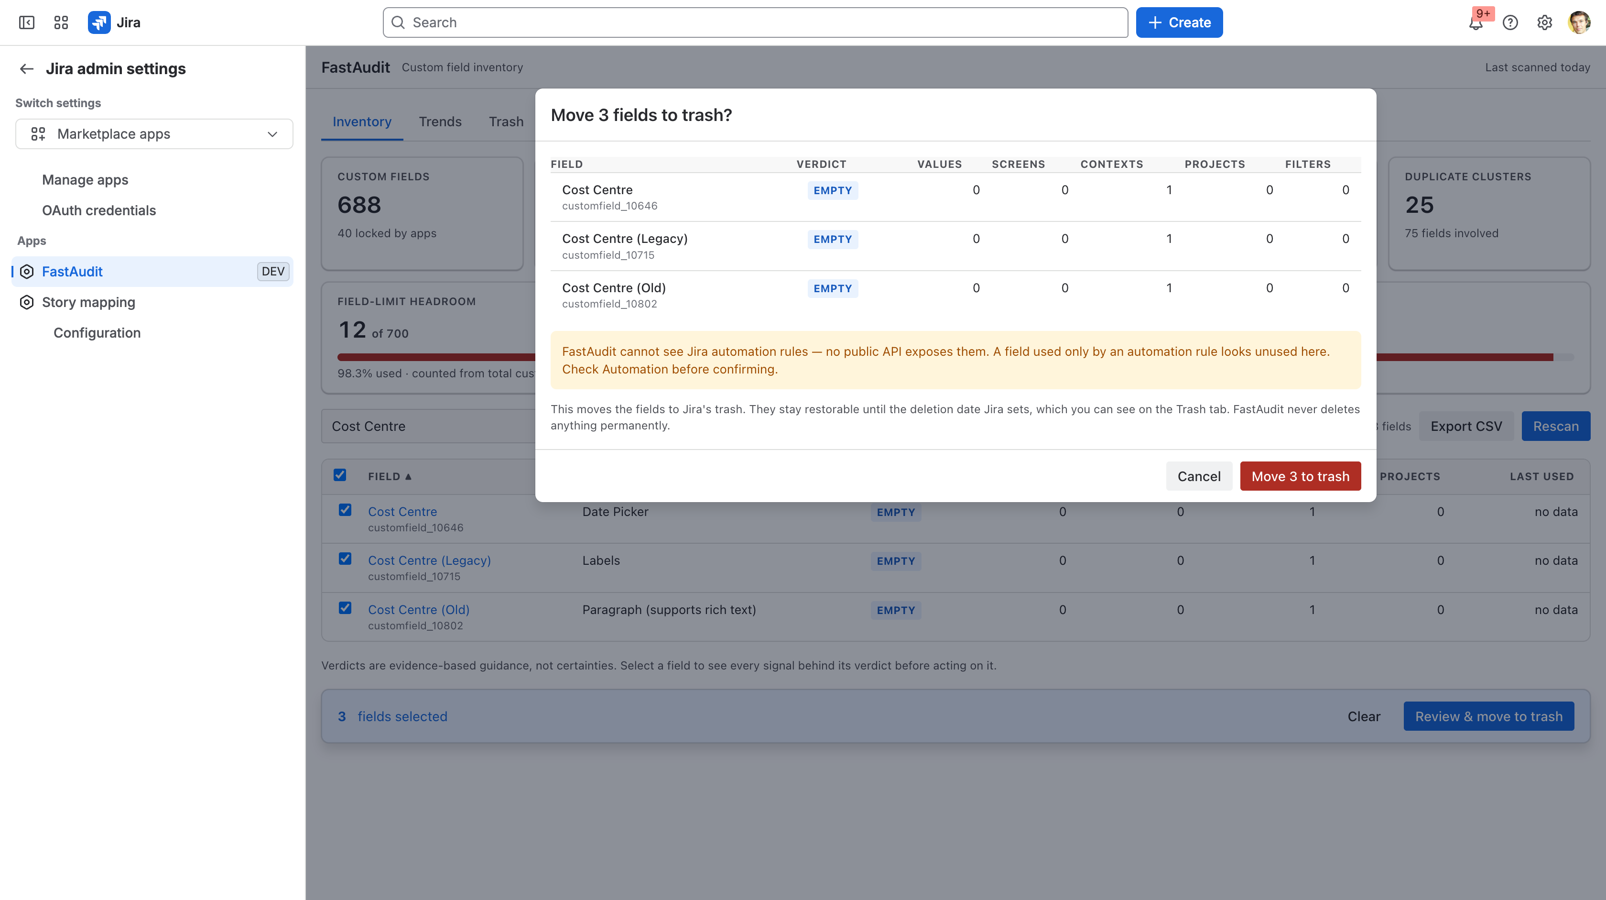Switch to the Trends tab

click(440, 122)
